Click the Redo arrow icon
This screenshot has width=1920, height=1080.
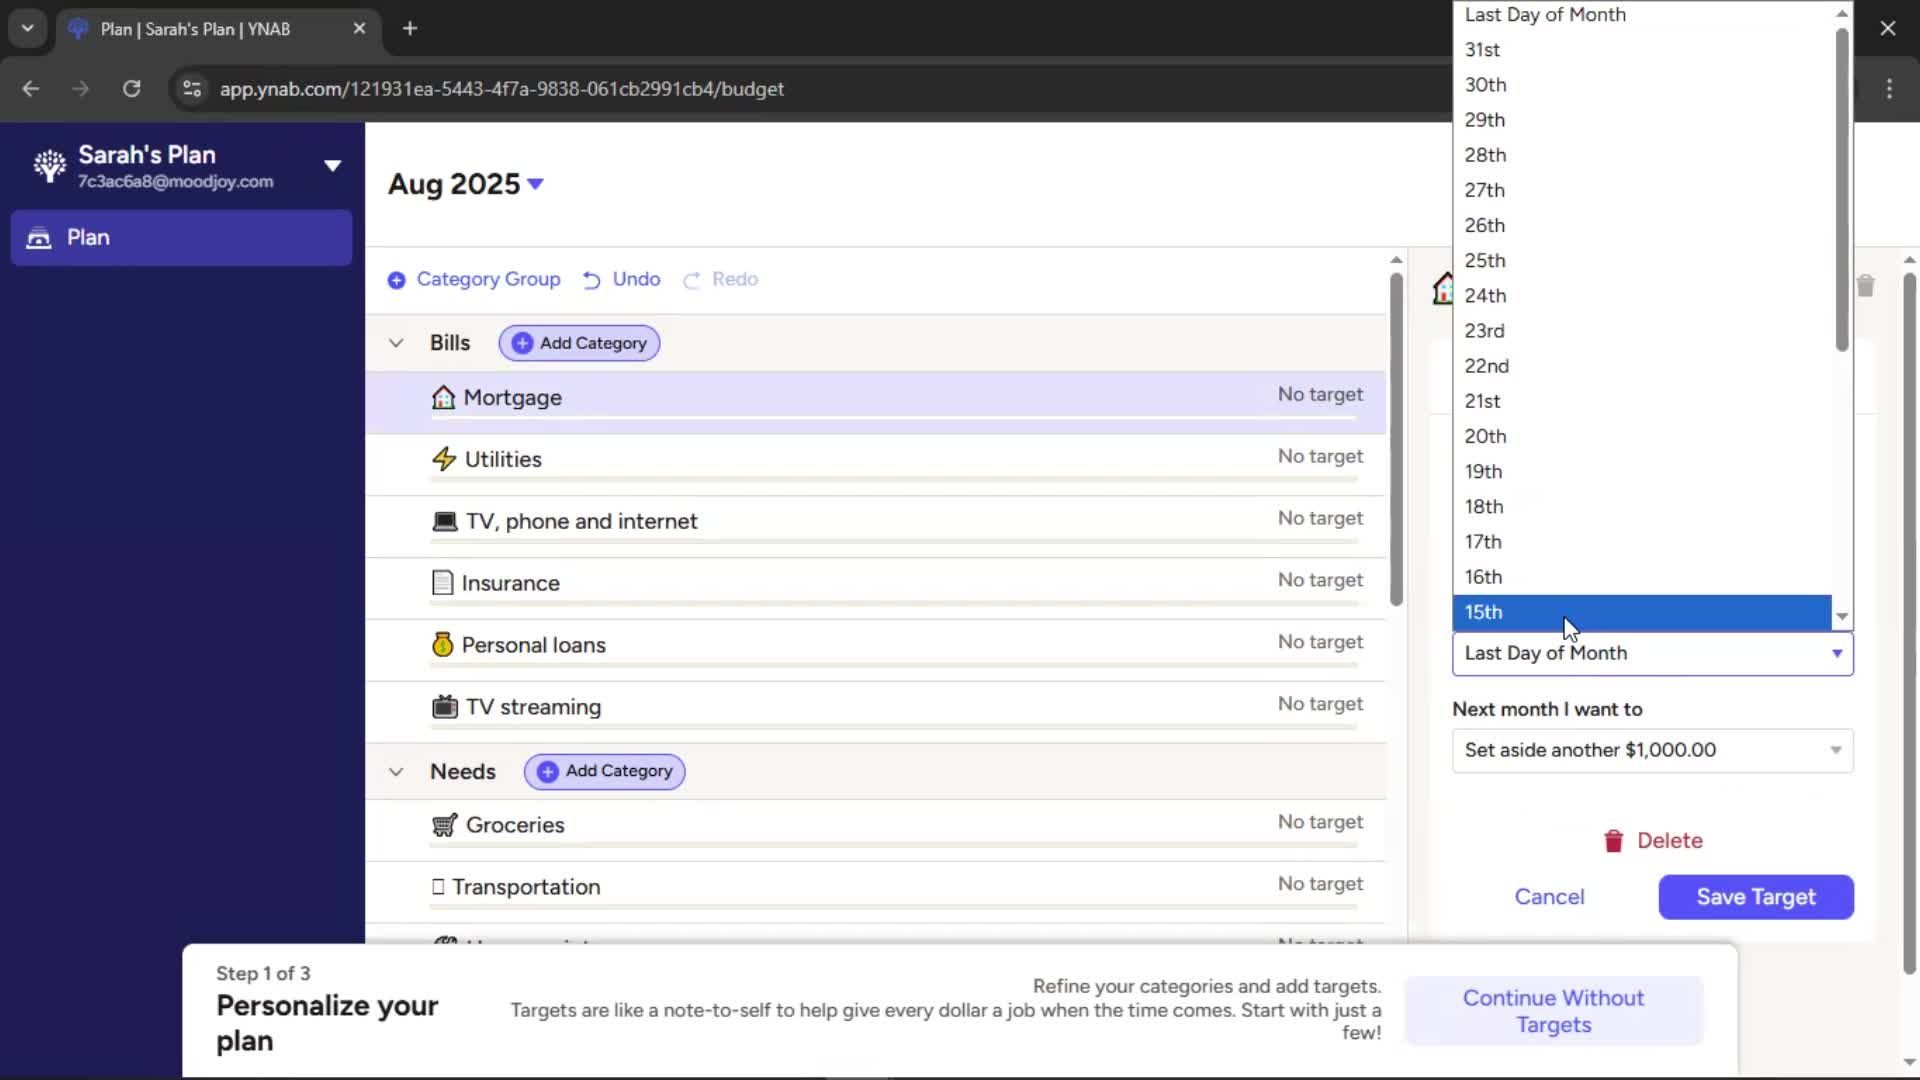pyautogui.click(x=692, y=280)
